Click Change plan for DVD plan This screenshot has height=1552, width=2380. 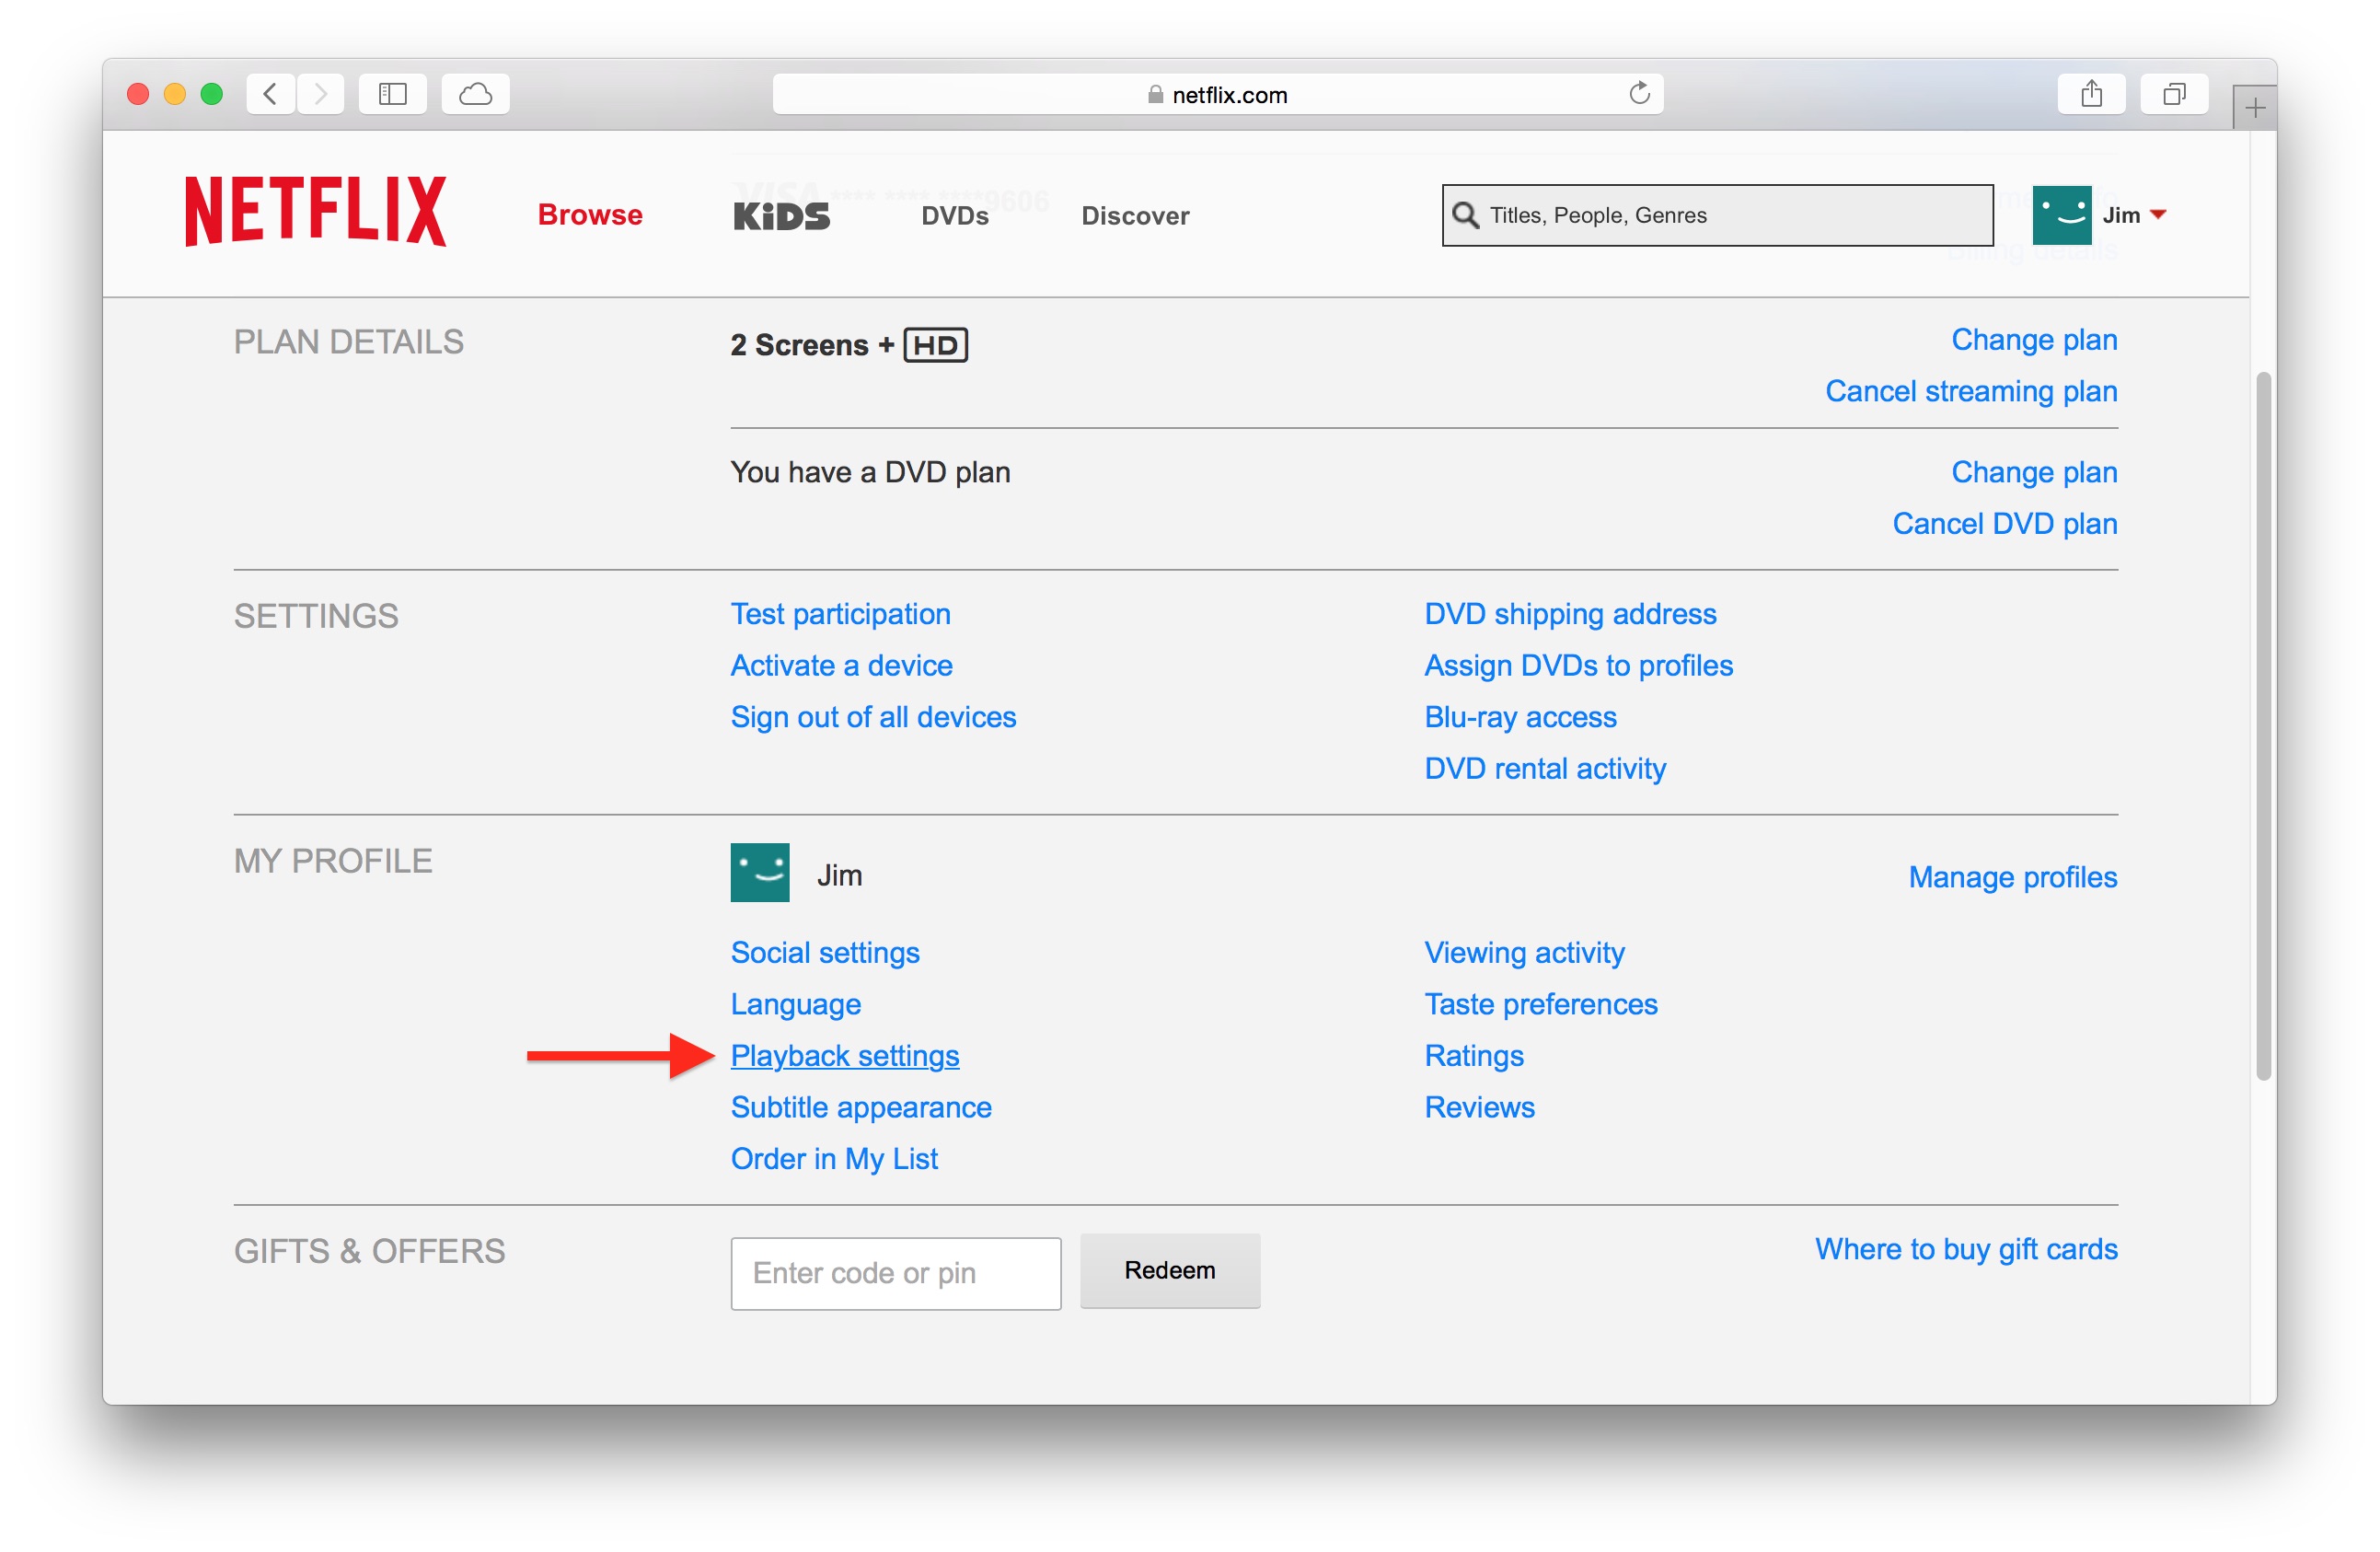point(2034,472)
